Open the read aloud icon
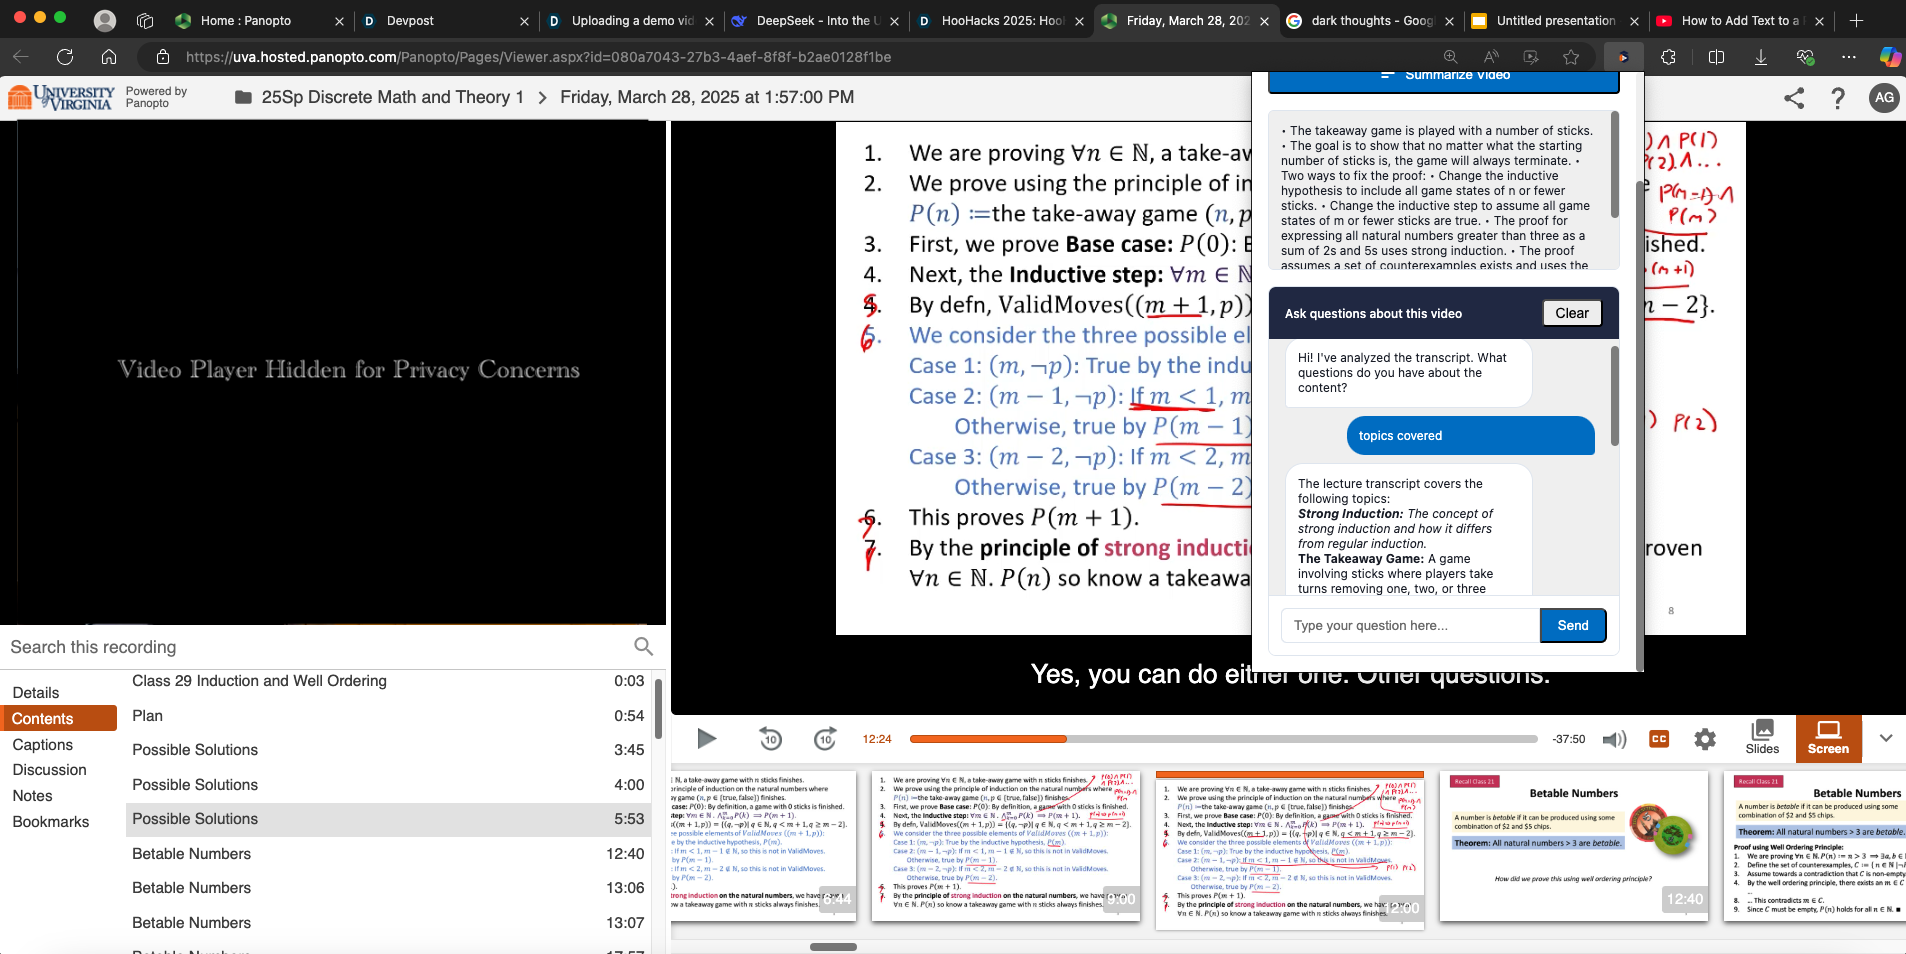Screen dimensions: 1906x954 (x=1491, y=57)
